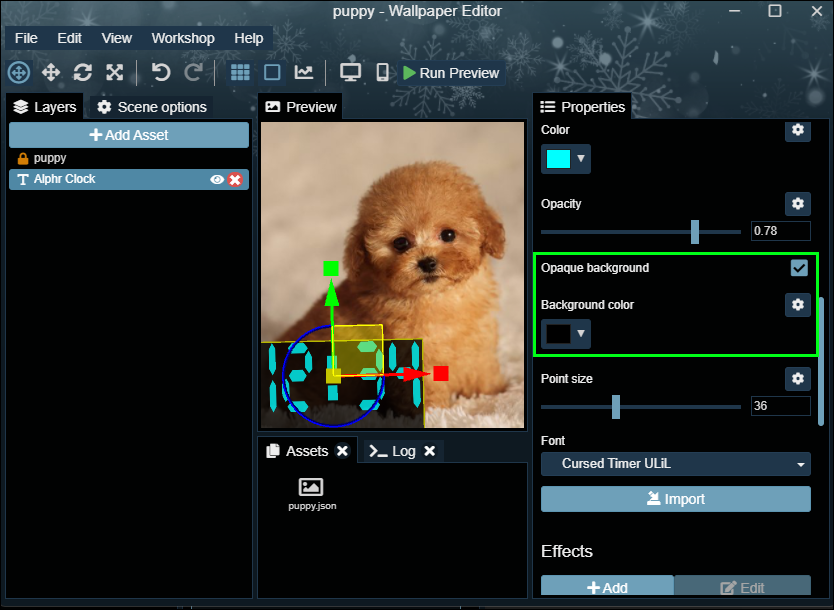Image resolution: width=834 pixels, height=610 pixels.
Task: Select the Alphr Clock layer
Action: pyautogui.click(x=129, y=179)
